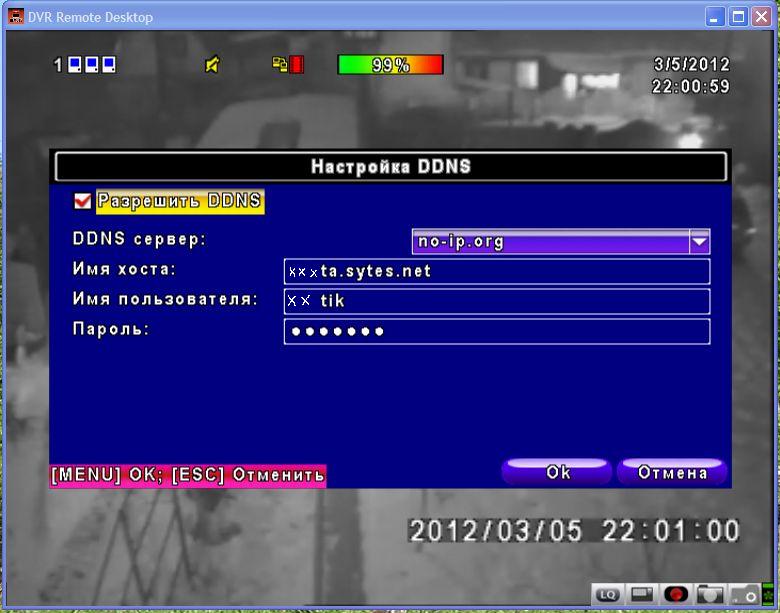Click the Имя пользователя input field

click(496, 302)
